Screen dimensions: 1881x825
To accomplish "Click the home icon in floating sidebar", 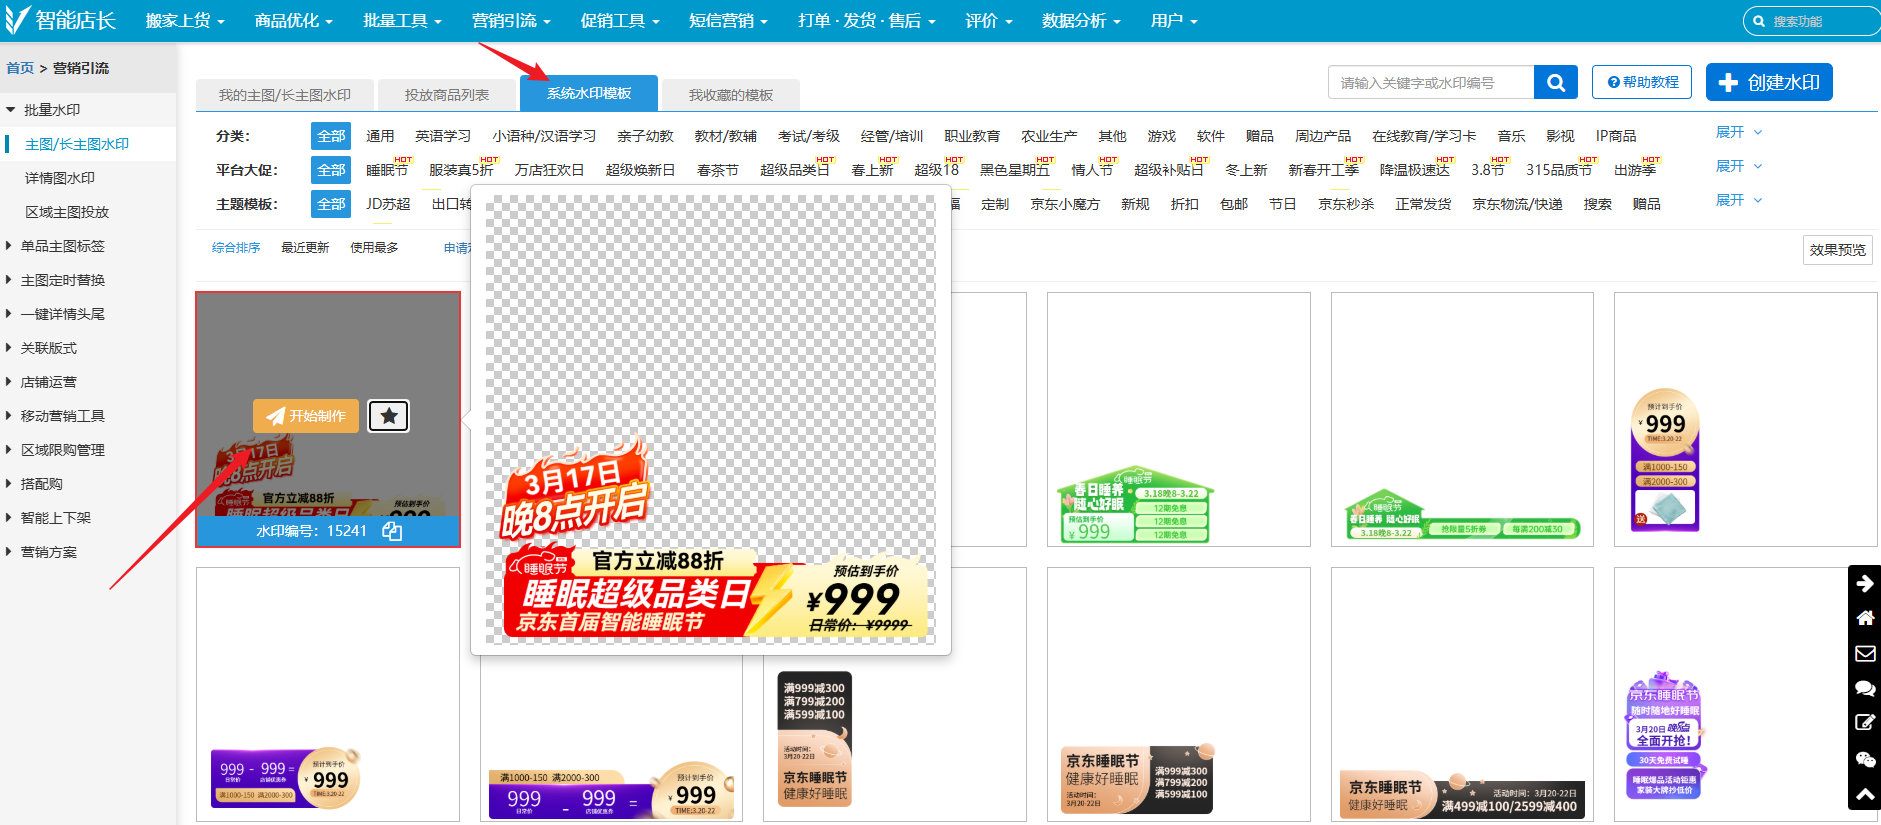I will 1864,618.
